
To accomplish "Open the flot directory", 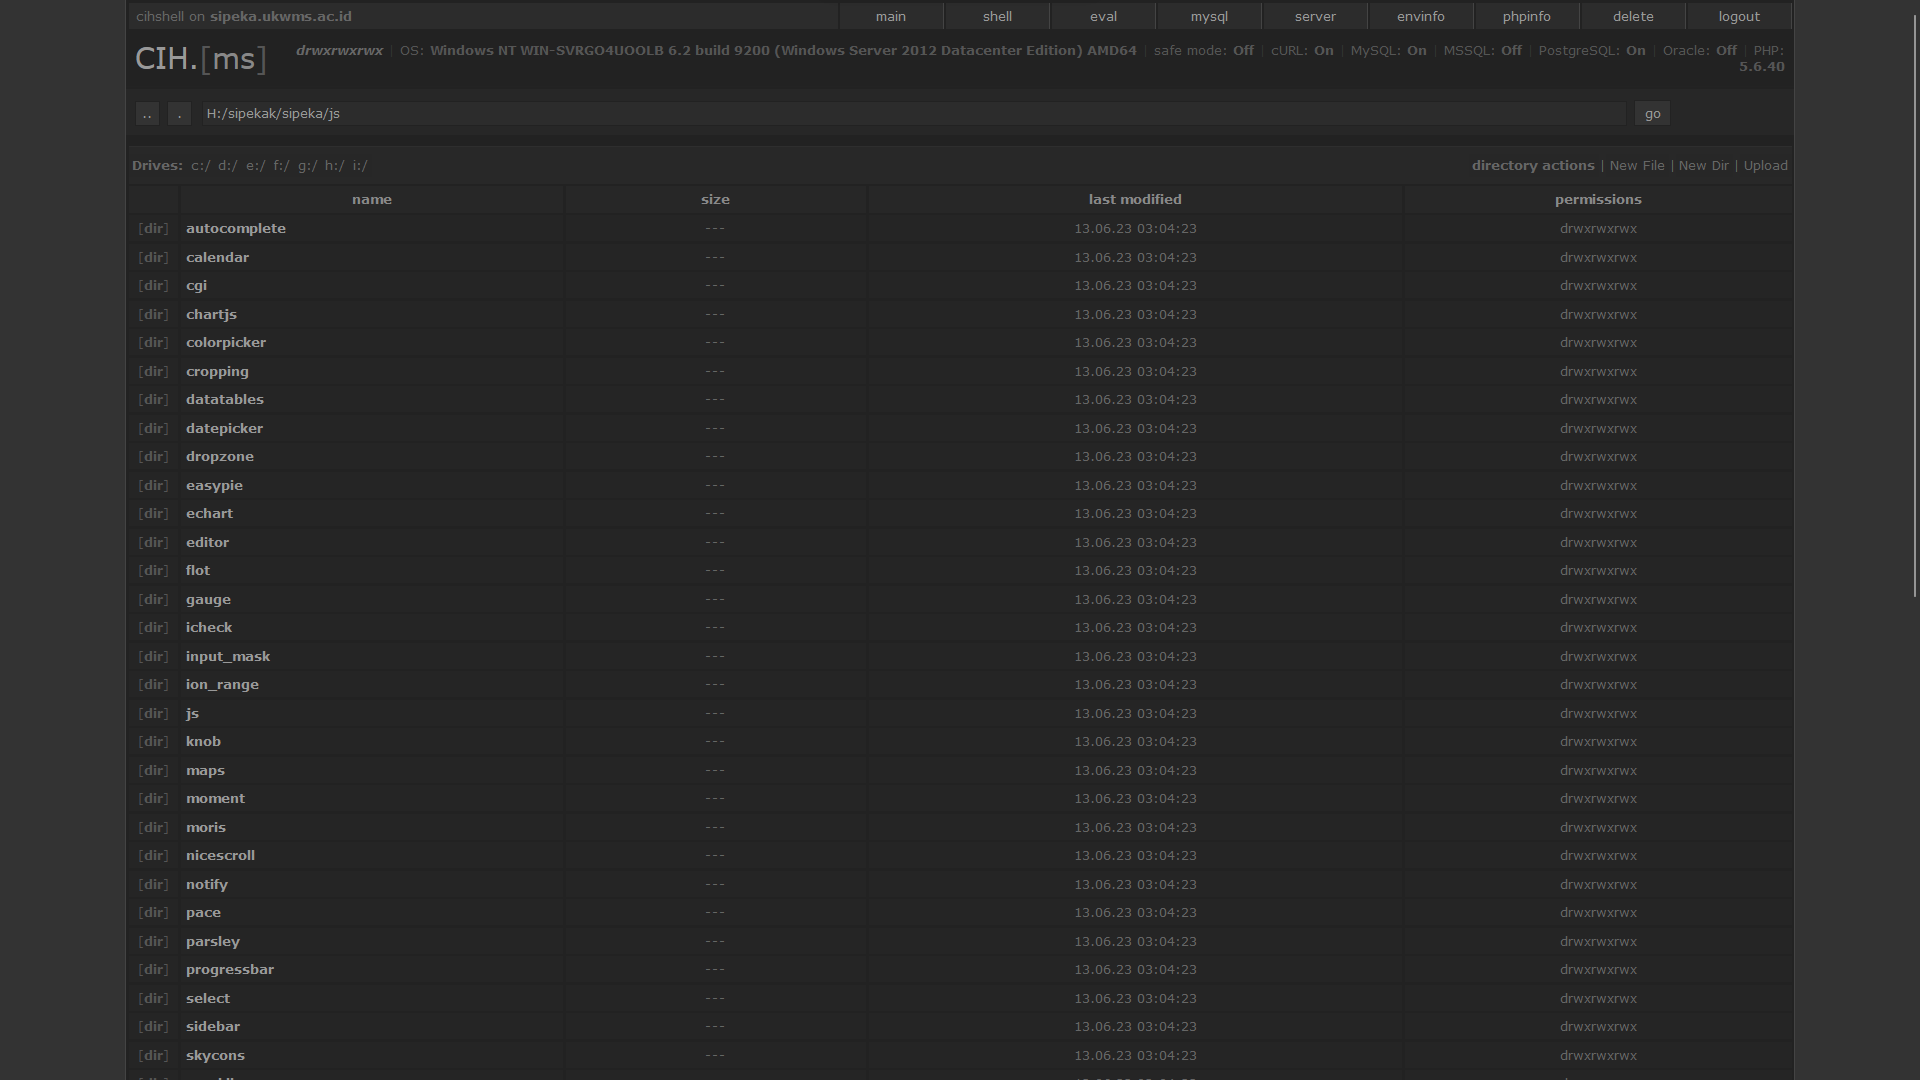I will coord(198,571).
